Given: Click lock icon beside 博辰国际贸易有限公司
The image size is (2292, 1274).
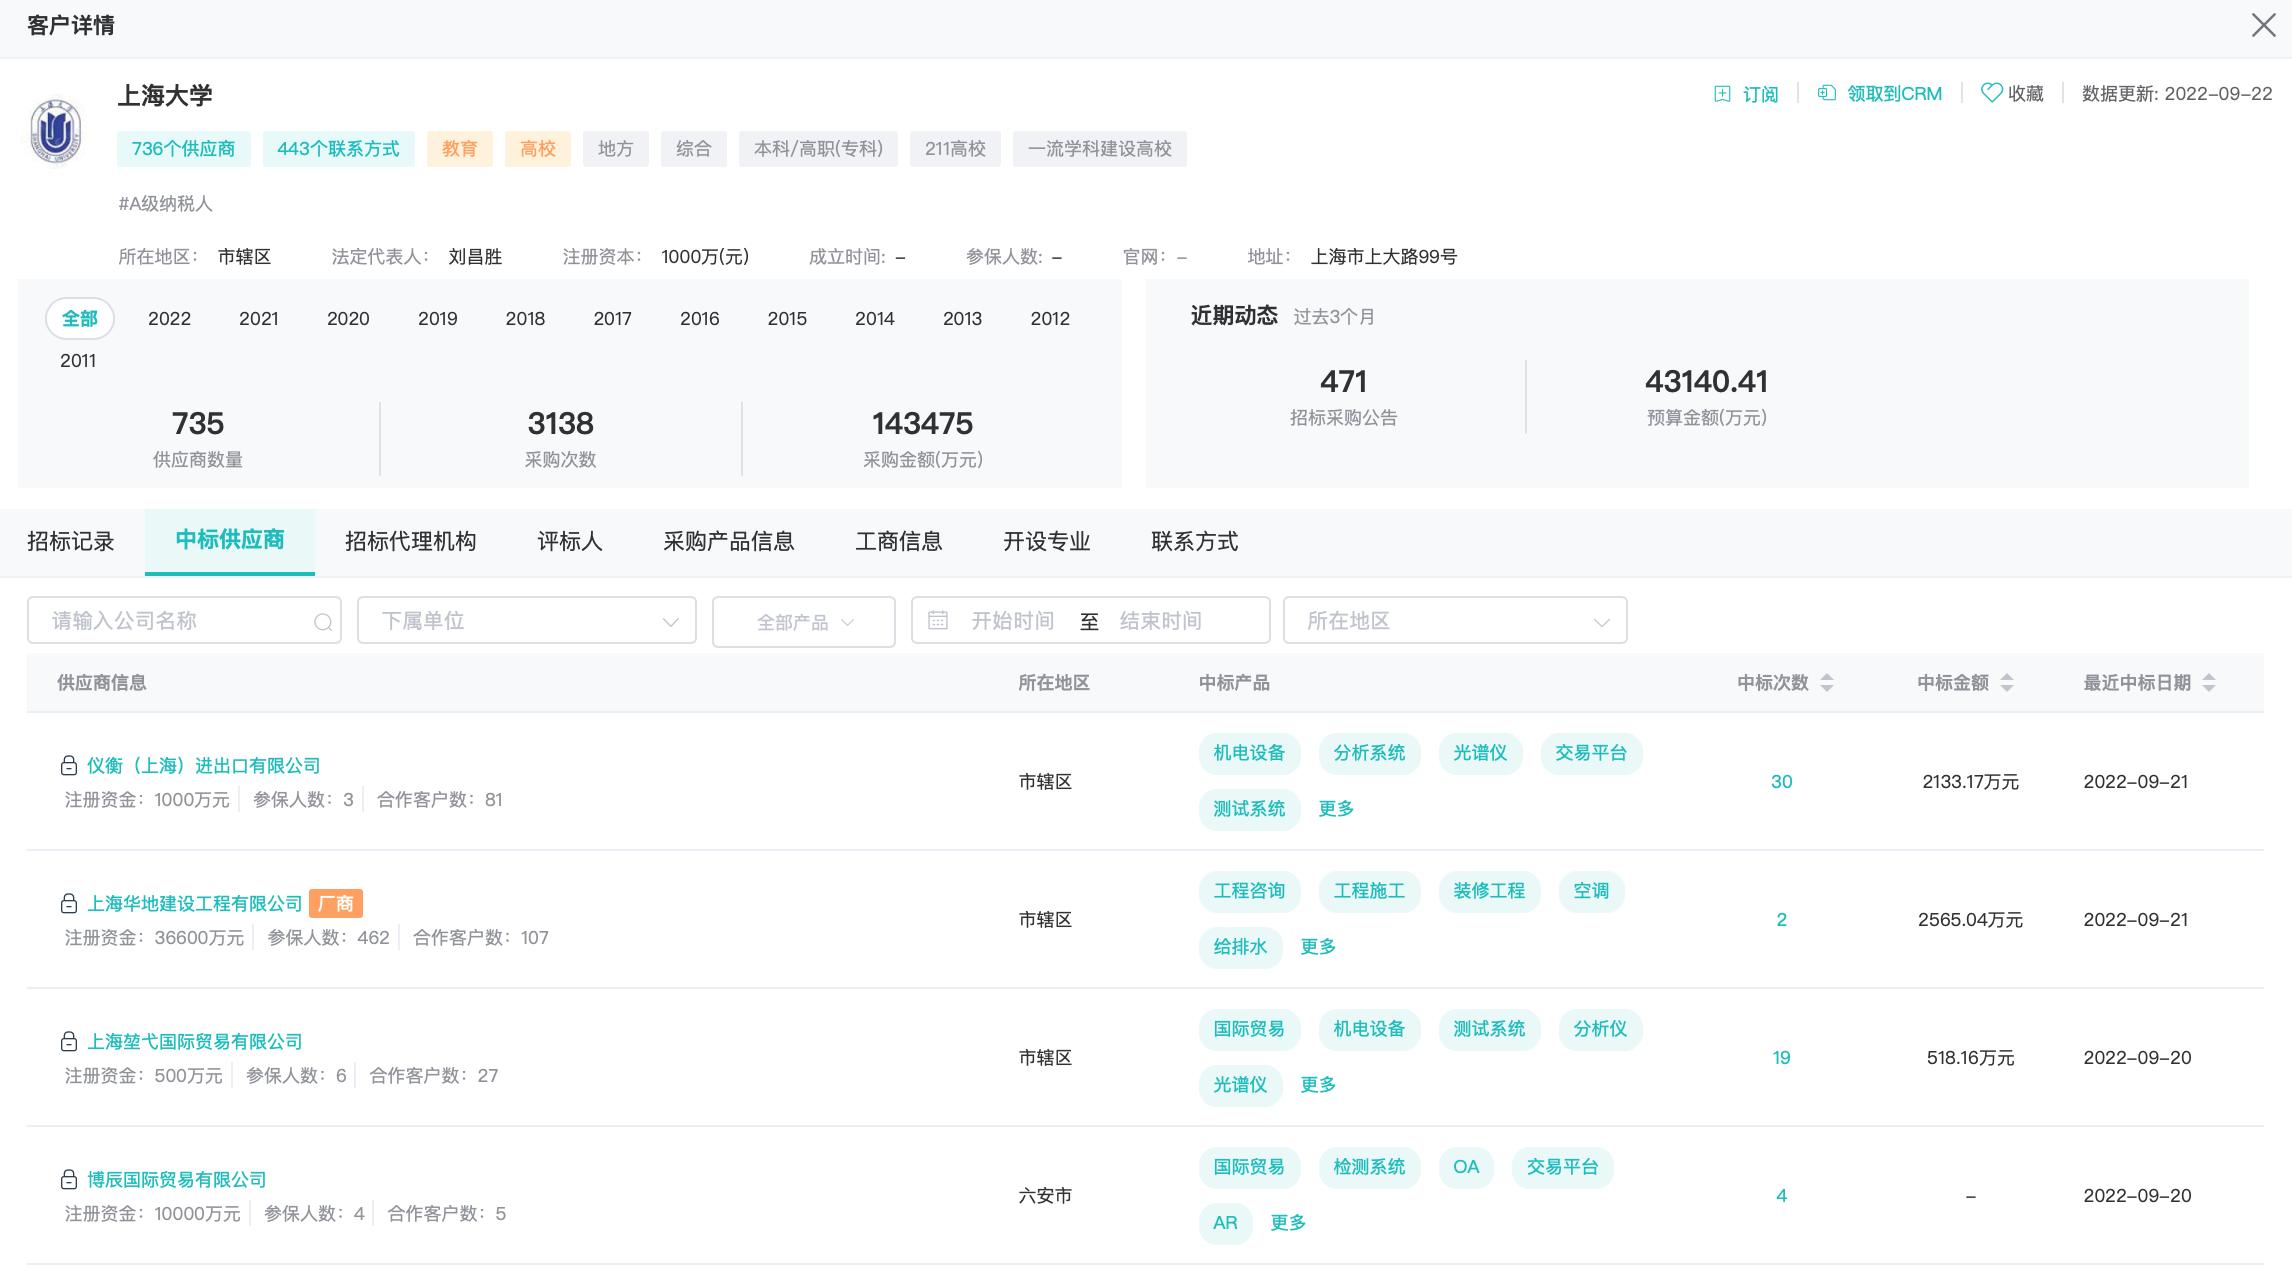Looking at the screenshot, I should [x=69, y=1180].
